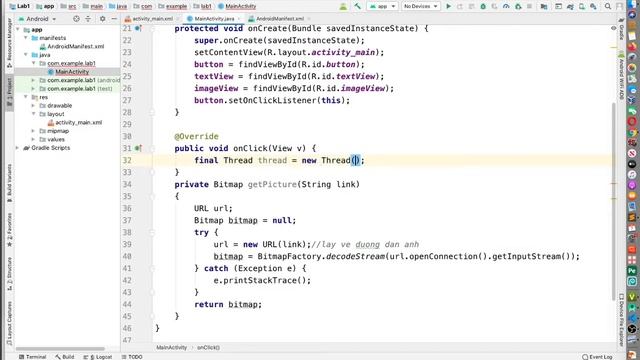This screenshot has height=360, width=640.
Task: Open the Search Everywhere magnifier icon
Action: point(608,6)
